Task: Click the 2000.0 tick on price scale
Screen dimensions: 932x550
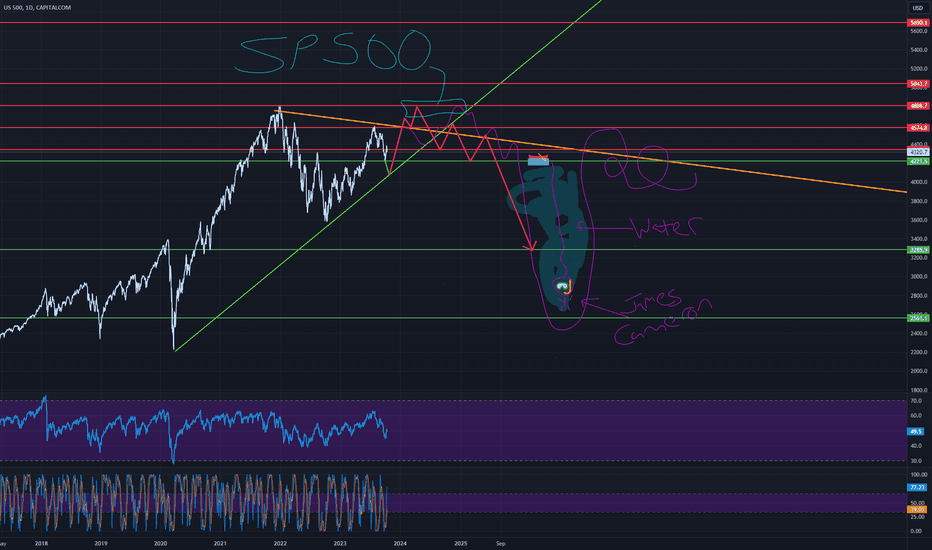Action: point(919,371)
